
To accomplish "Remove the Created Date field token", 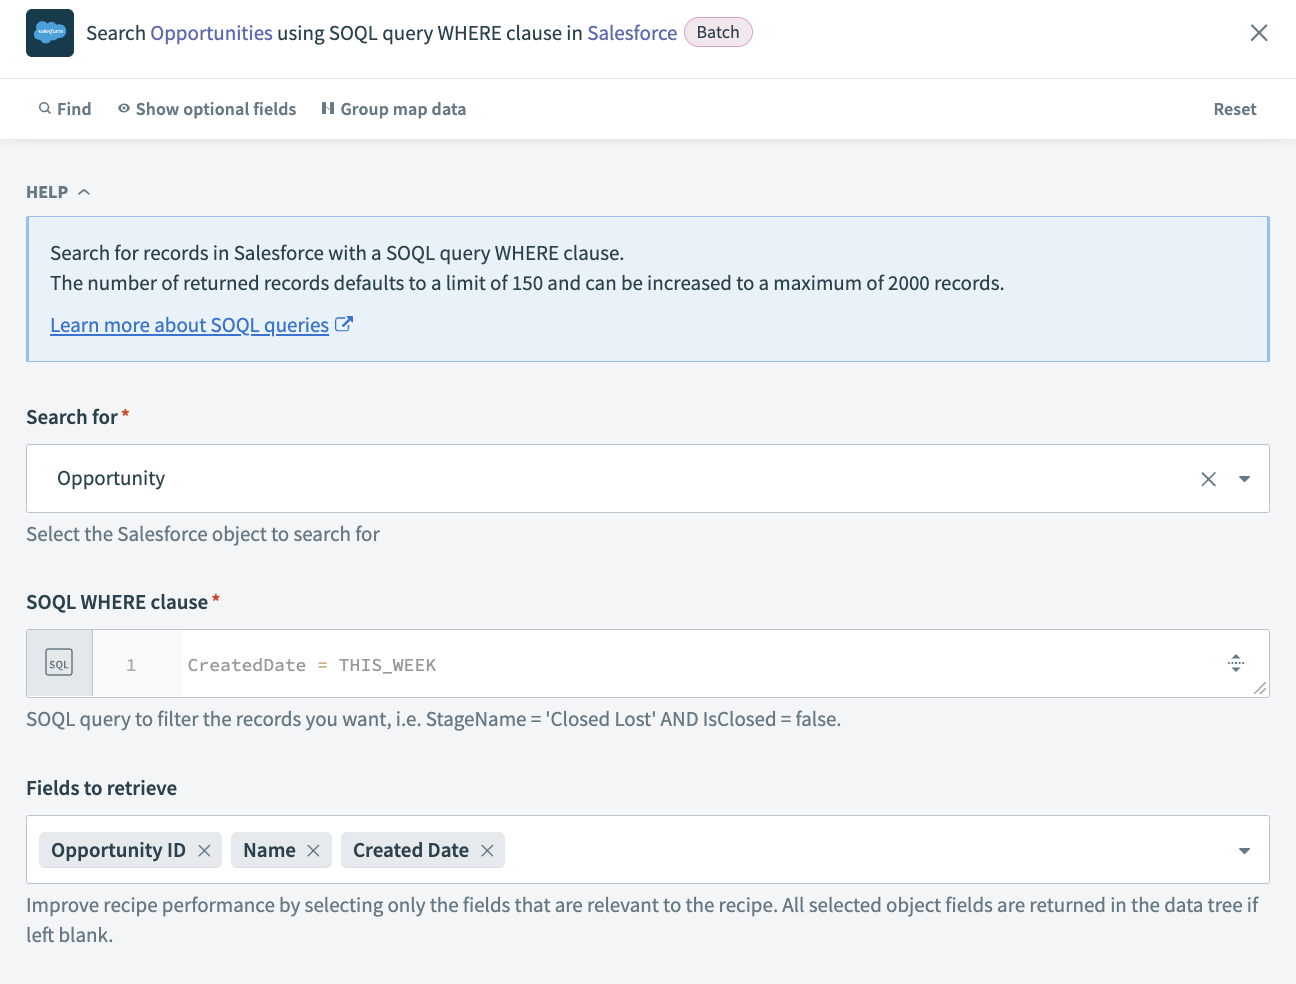I will pos(487,849).
